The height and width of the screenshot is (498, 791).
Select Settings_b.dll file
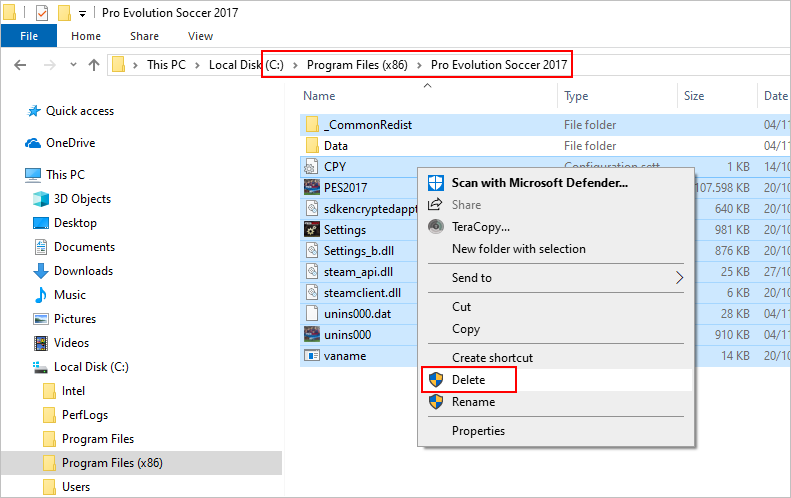click(359, 251)
